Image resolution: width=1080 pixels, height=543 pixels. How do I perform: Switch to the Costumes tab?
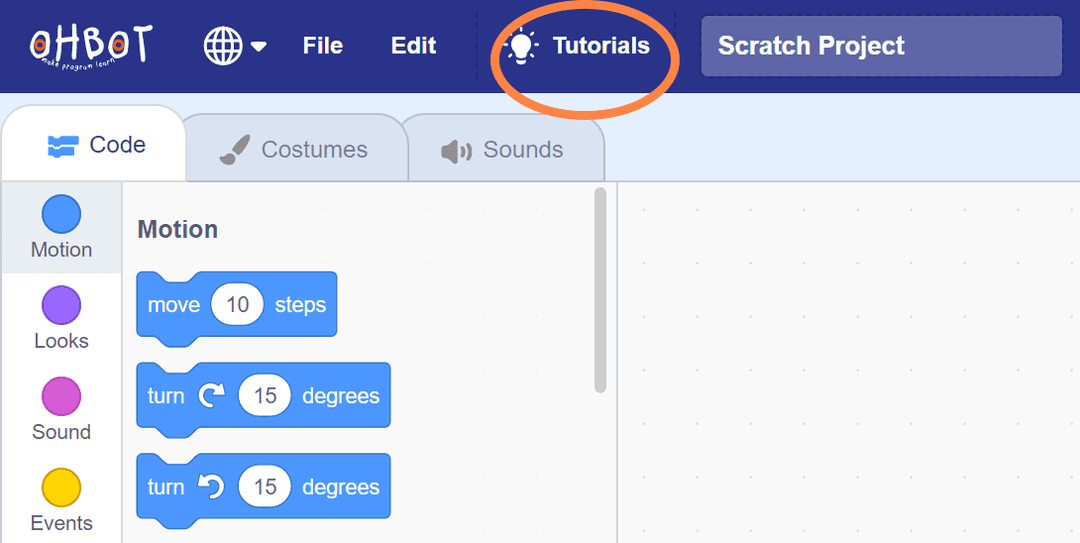pyautogui.click(x=295, y=150)
